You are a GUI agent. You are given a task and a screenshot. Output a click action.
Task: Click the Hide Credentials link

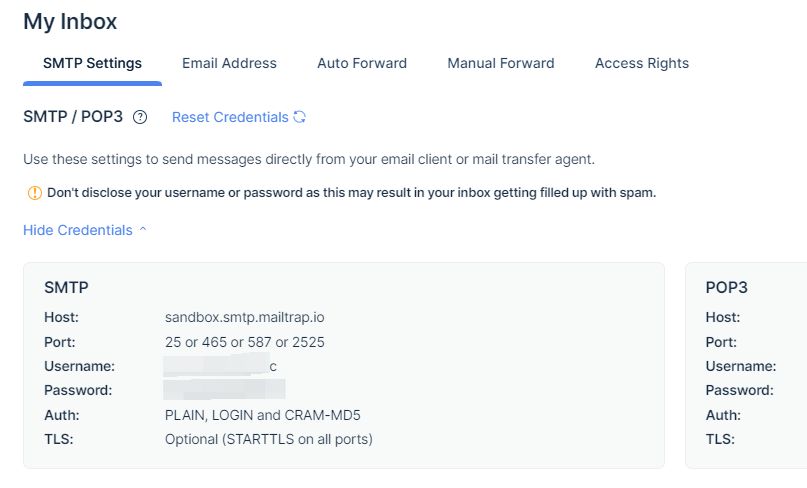pos(78,230)
